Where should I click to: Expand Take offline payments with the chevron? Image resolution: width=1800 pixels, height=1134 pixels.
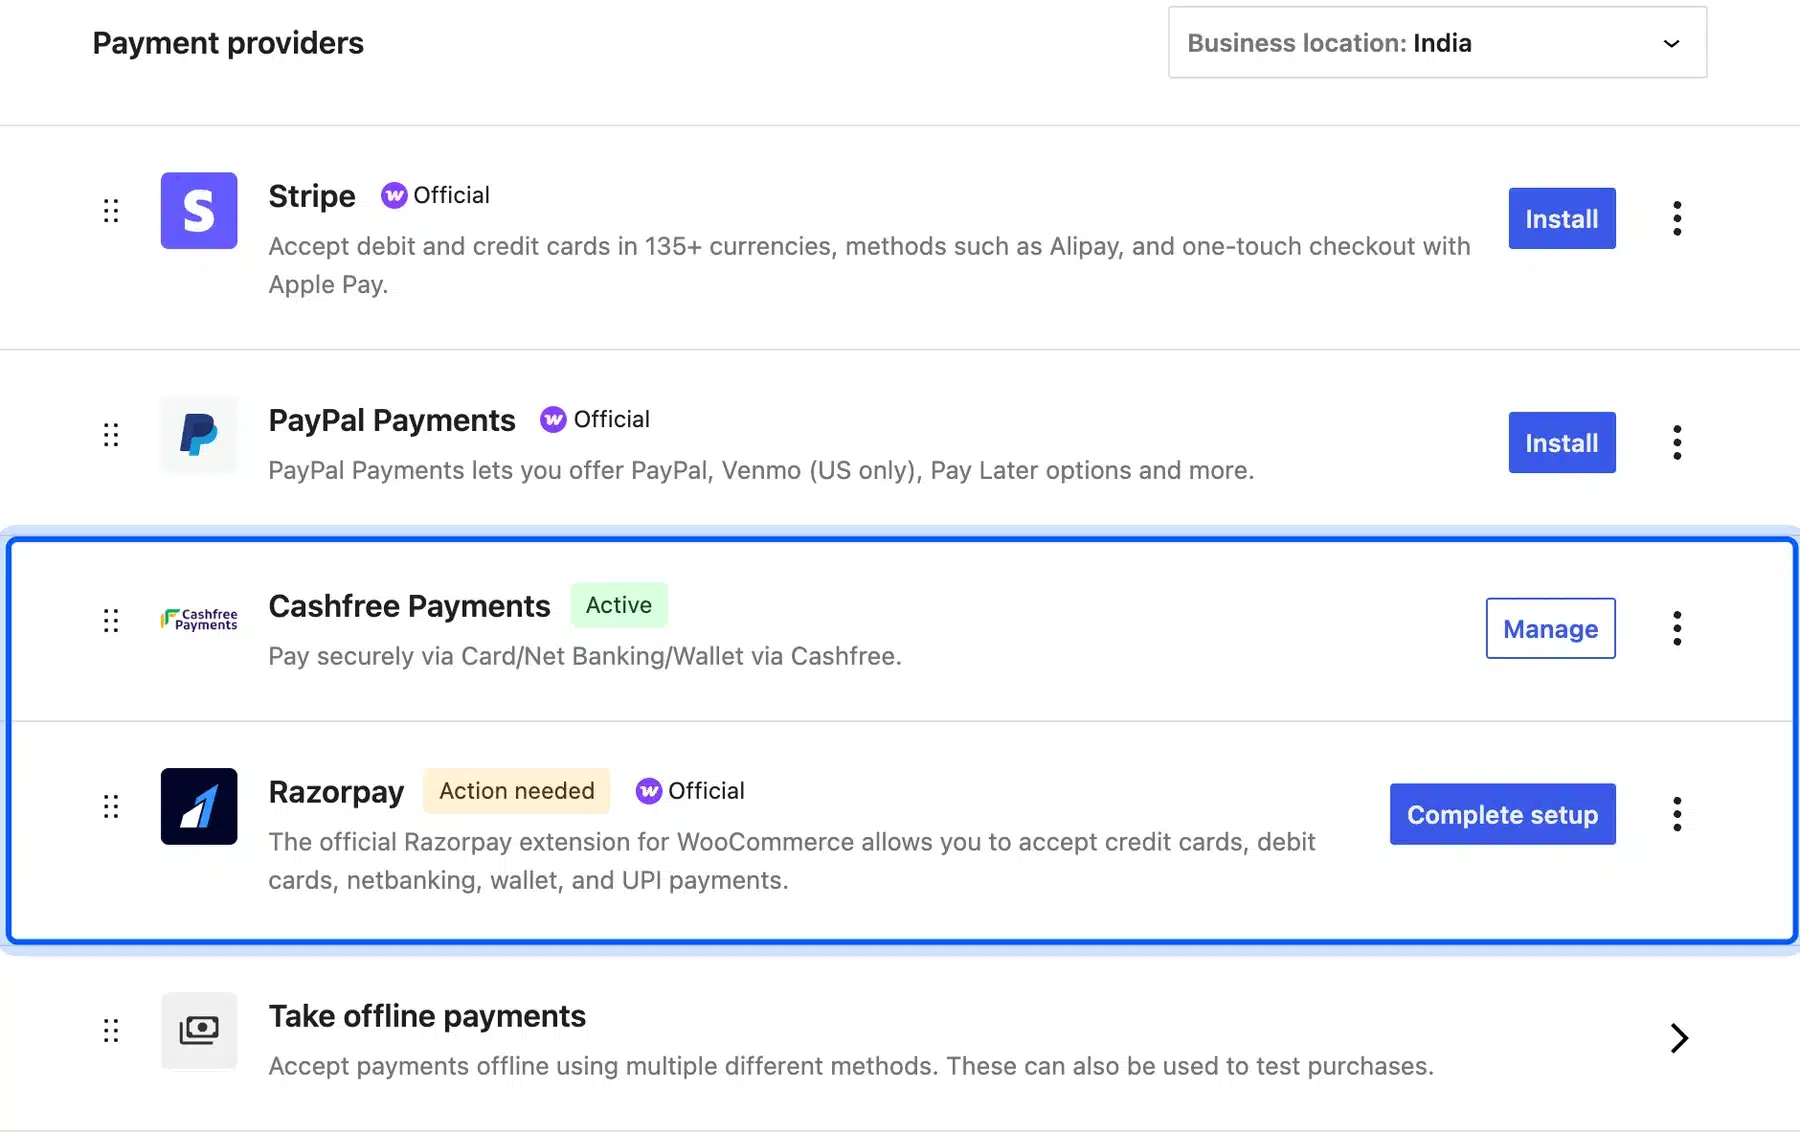click(x=1679, y=1038)
